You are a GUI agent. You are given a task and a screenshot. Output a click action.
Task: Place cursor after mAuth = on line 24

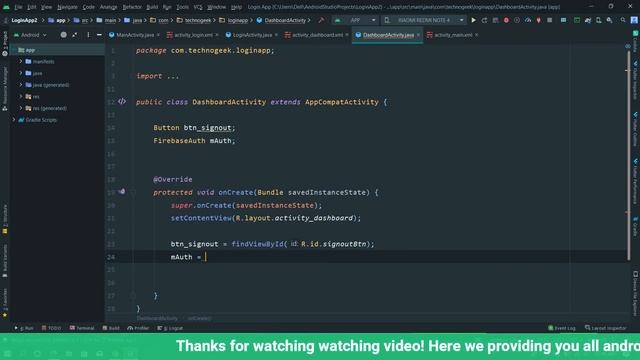click(206, 257)
